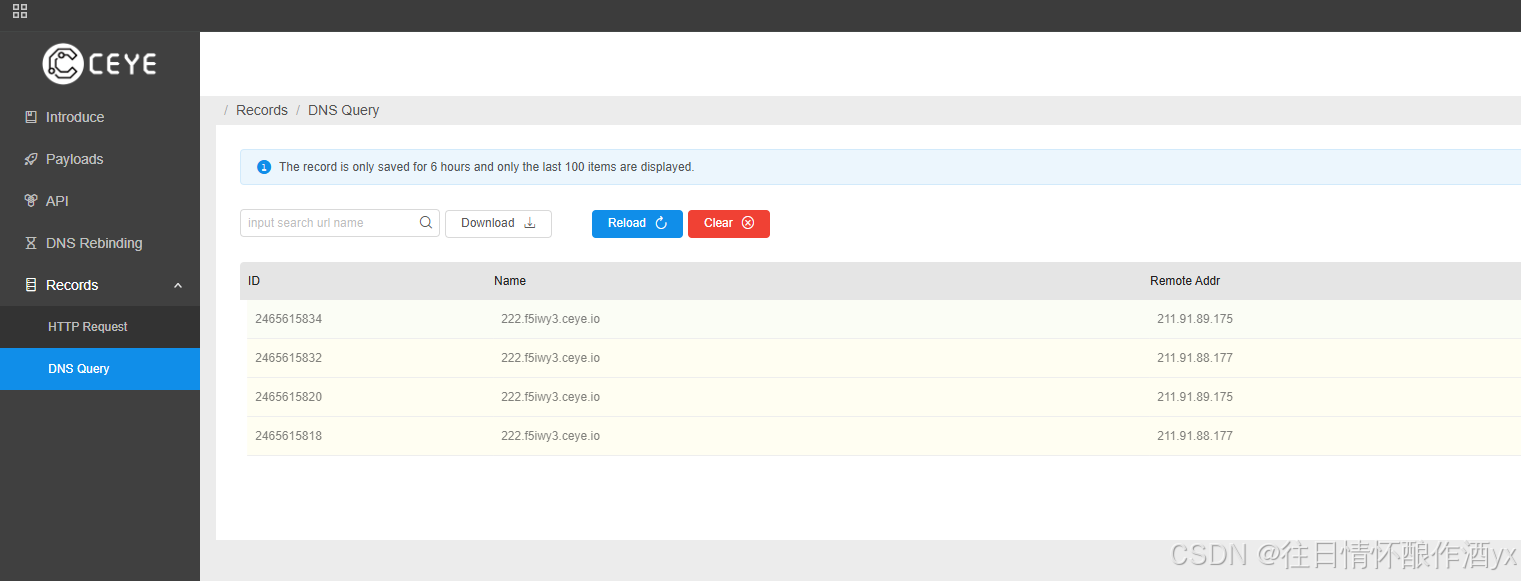The image size is (1521, 581).
Task: Reload the DNS query records
Action: tap(637, 223)
